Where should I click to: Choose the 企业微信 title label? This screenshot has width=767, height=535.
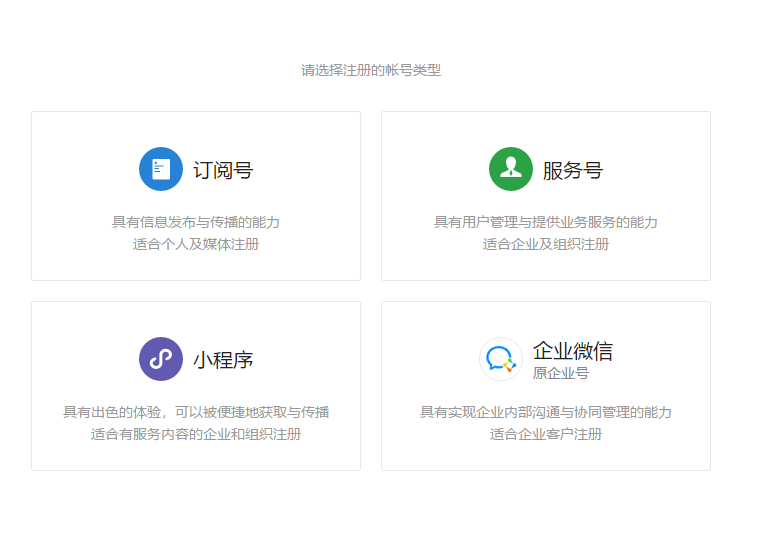573,351
